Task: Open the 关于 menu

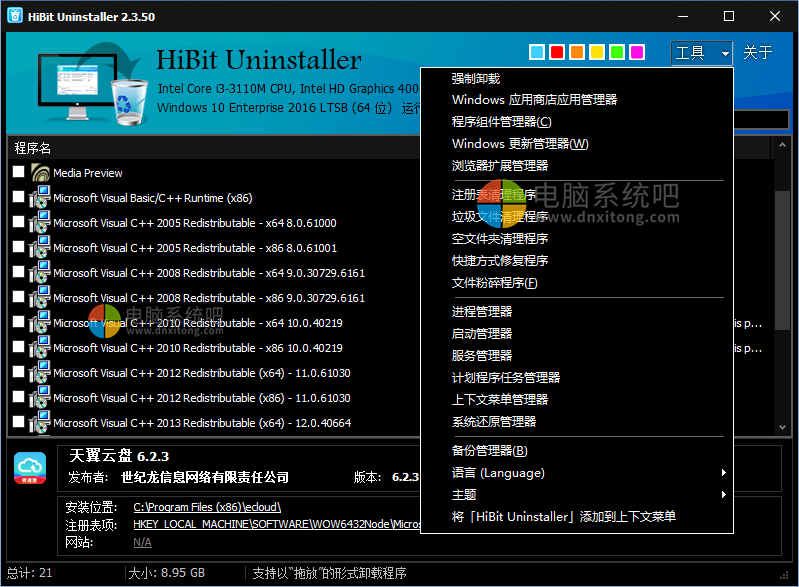Action: [758, 52]
